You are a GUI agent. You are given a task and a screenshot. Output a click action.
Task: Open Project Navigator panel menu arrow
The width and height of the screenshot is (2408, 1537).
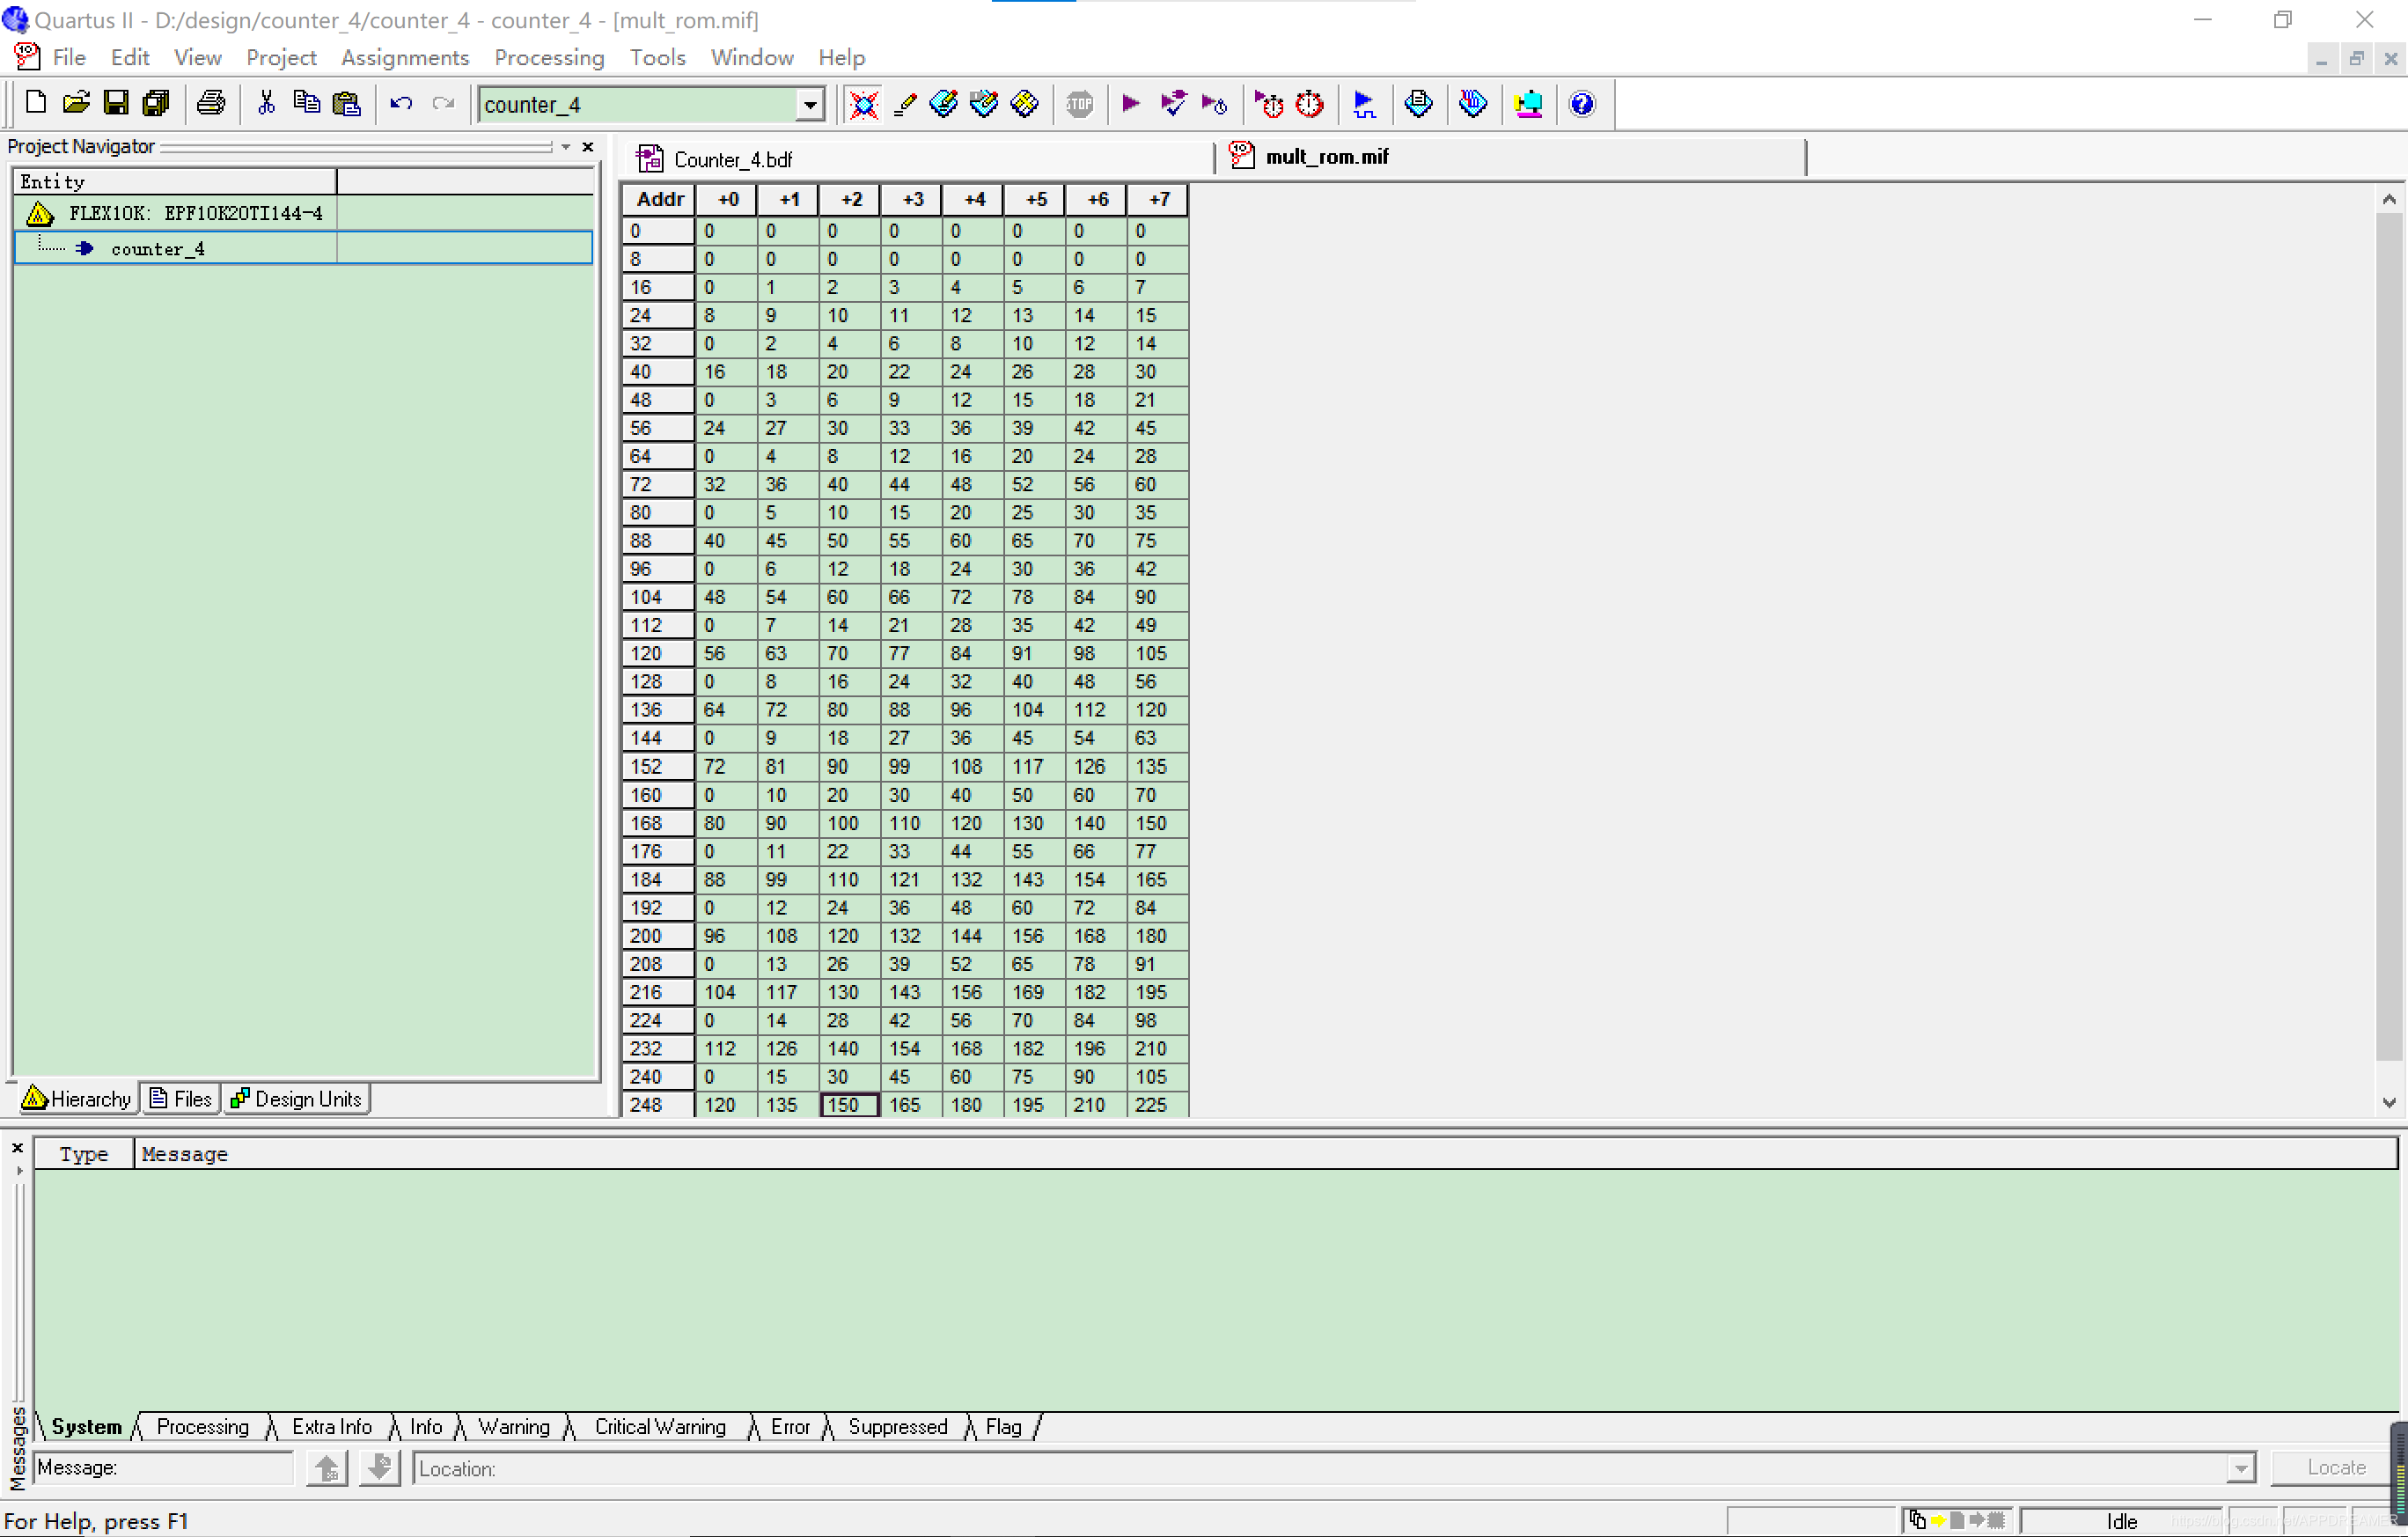point(566,147)
